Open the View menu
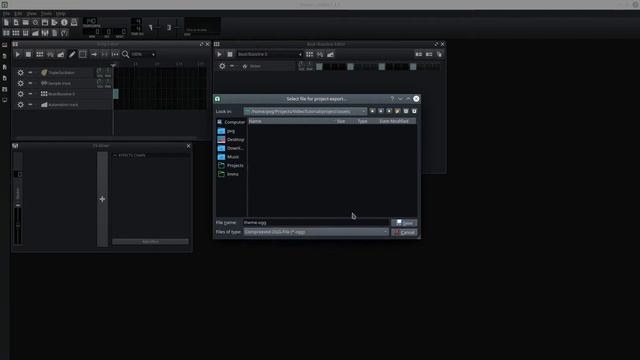640x360 pixels. point(31,13)
